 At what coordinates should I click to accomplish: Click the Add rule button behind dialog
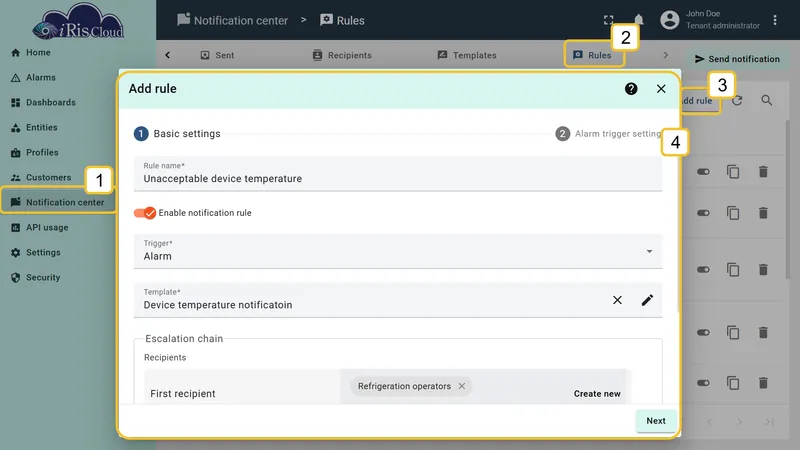[x=699, y=101]
